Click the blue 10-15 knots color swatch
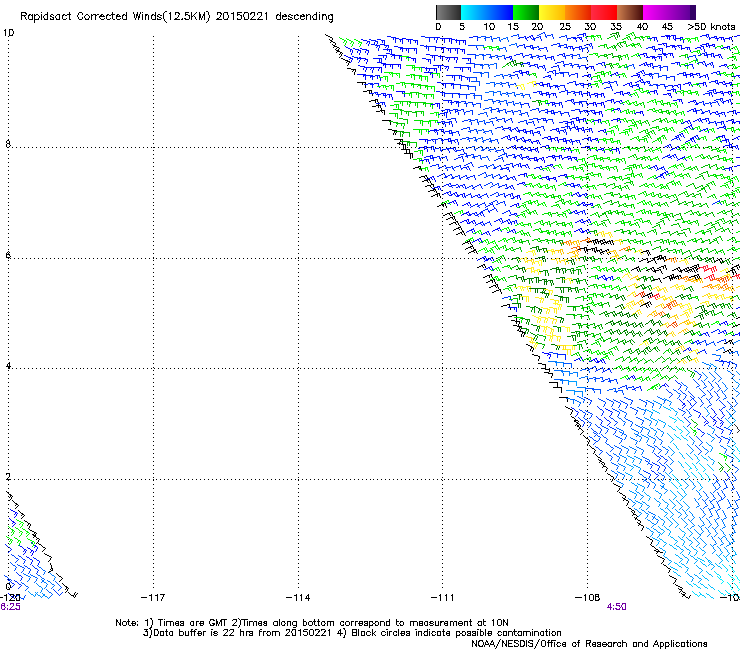The image size is (740, 650). click(500, 12)
